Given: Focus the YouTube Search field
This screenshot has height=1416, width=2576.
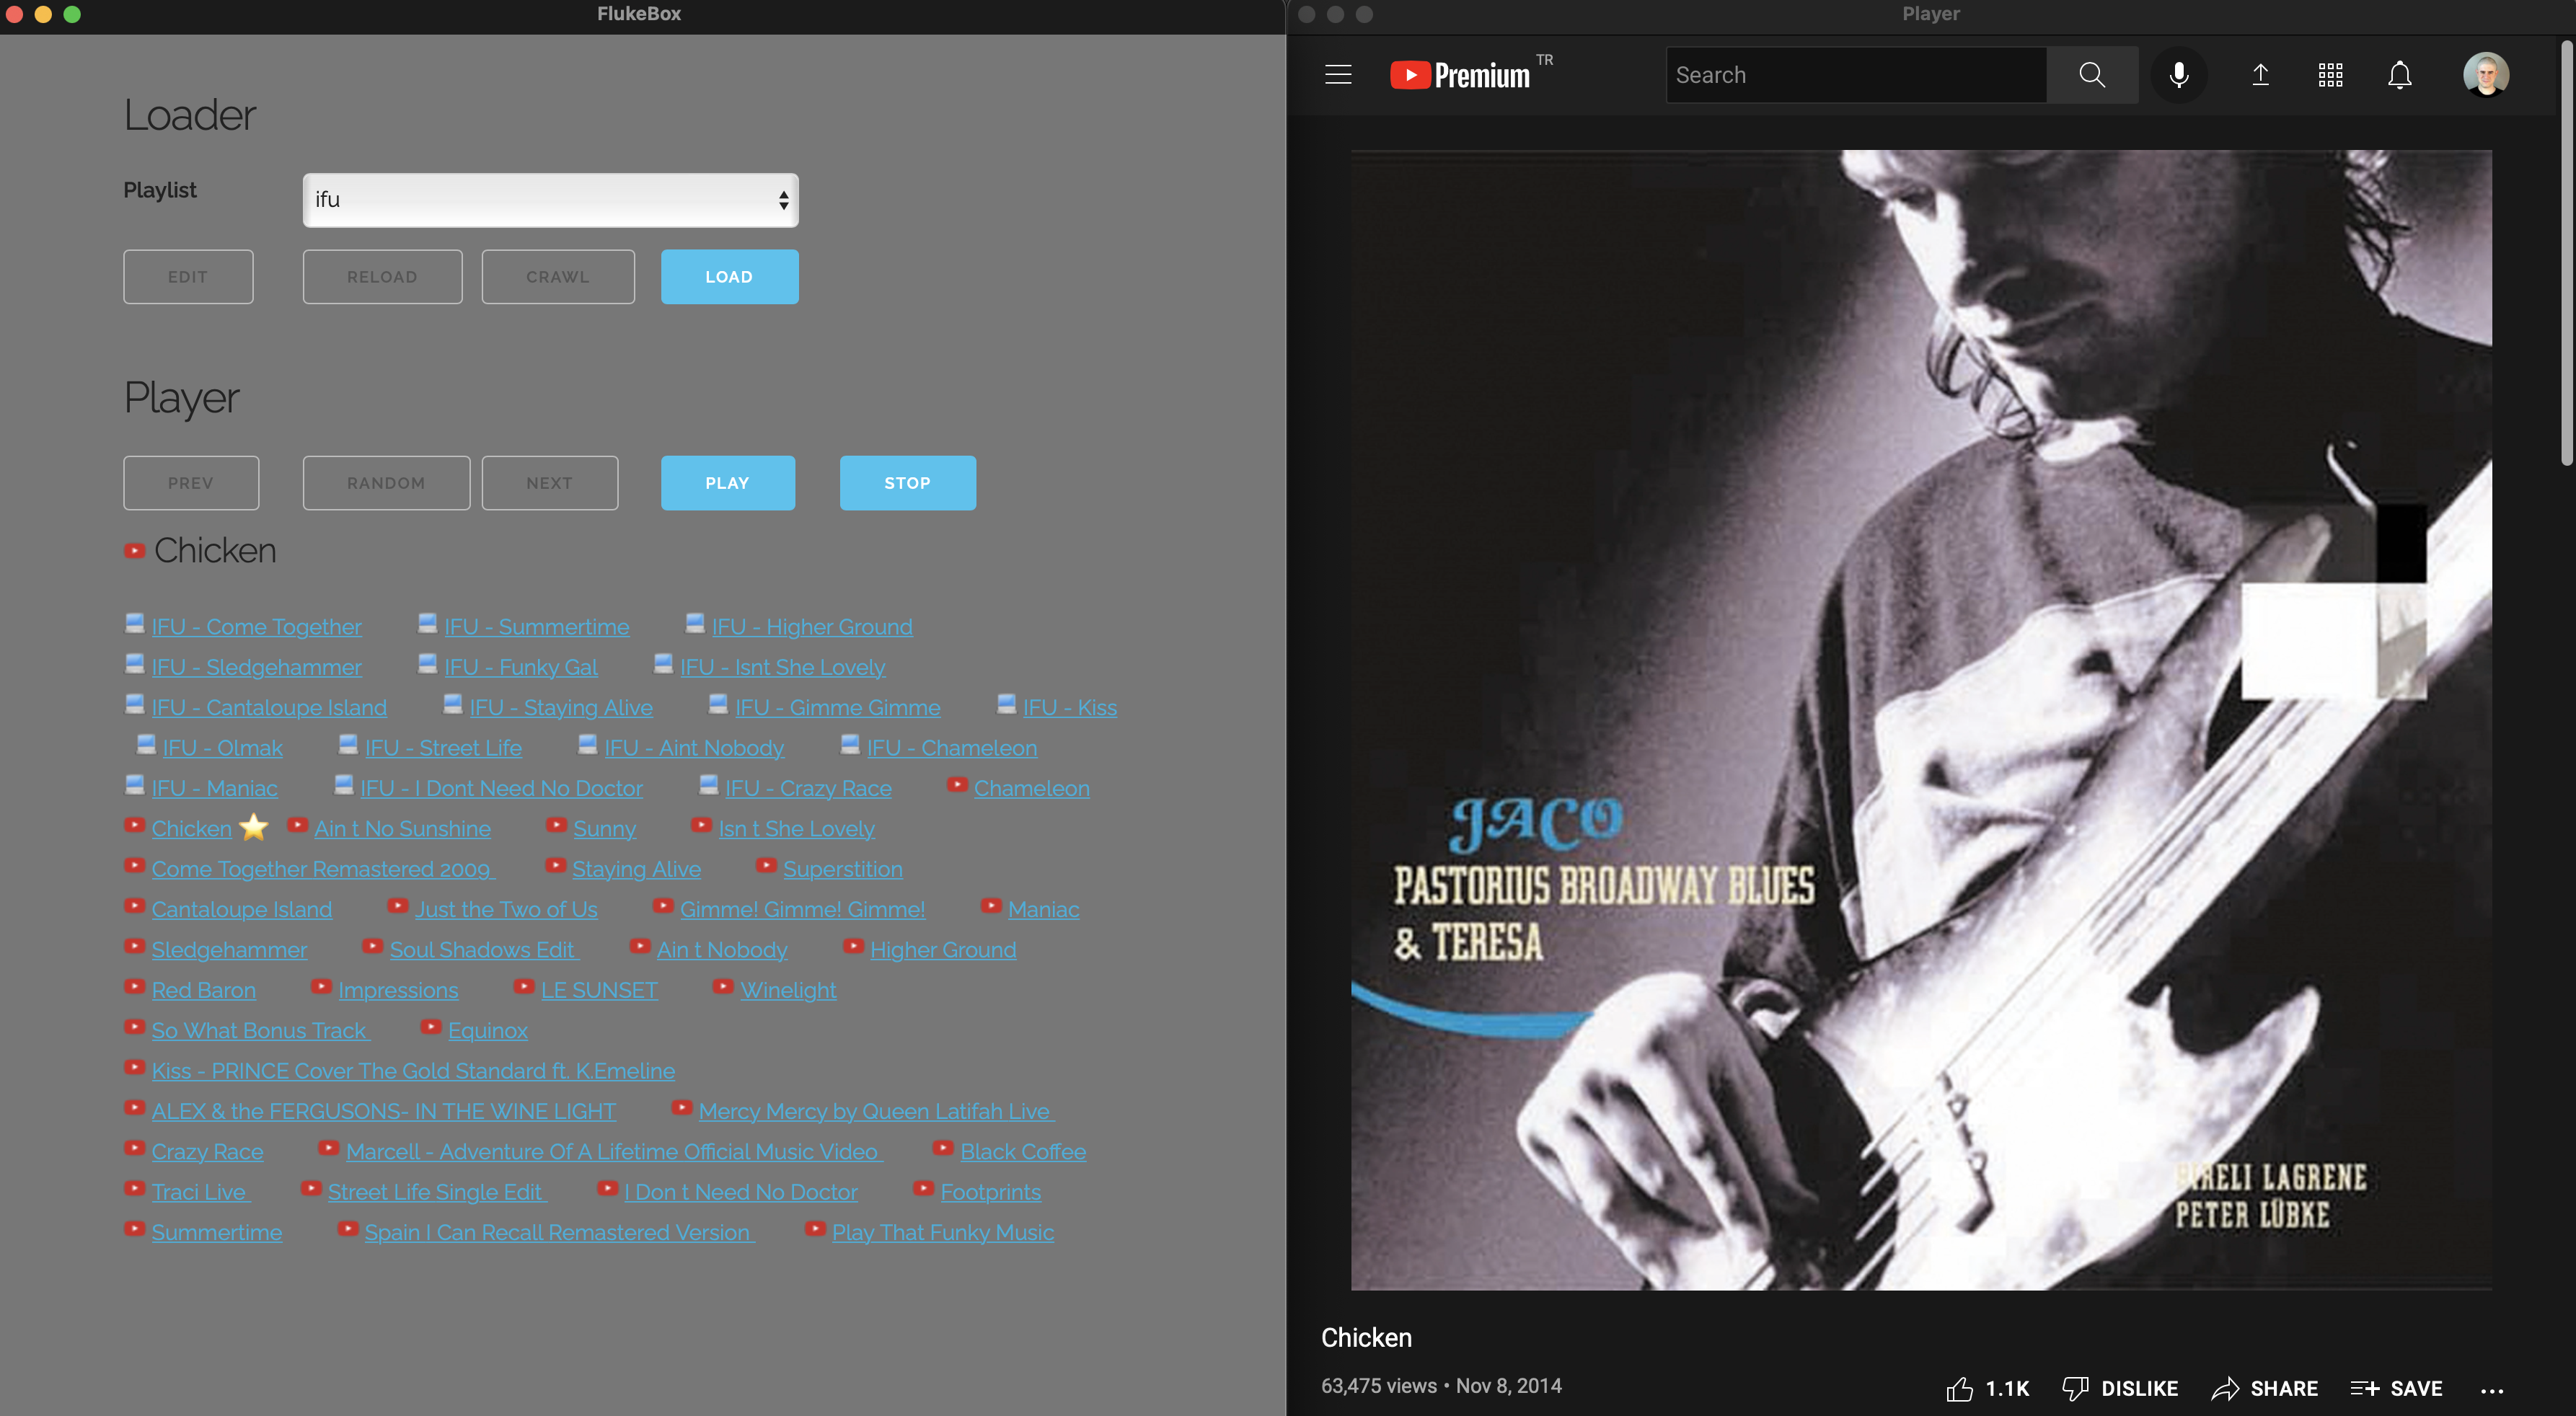Looking at the screenshot, I should [x=1855, y=75].
